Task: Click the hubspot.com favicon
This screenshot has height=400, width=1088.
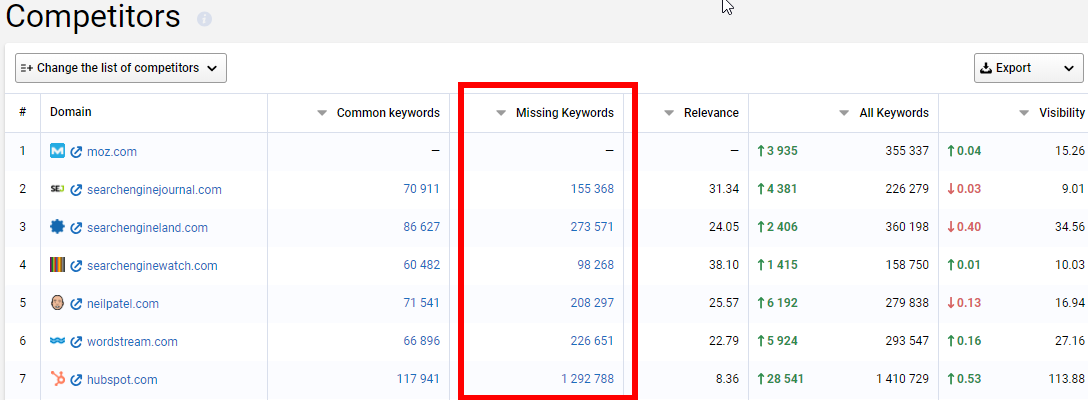Action: click(x=57, y=379)
